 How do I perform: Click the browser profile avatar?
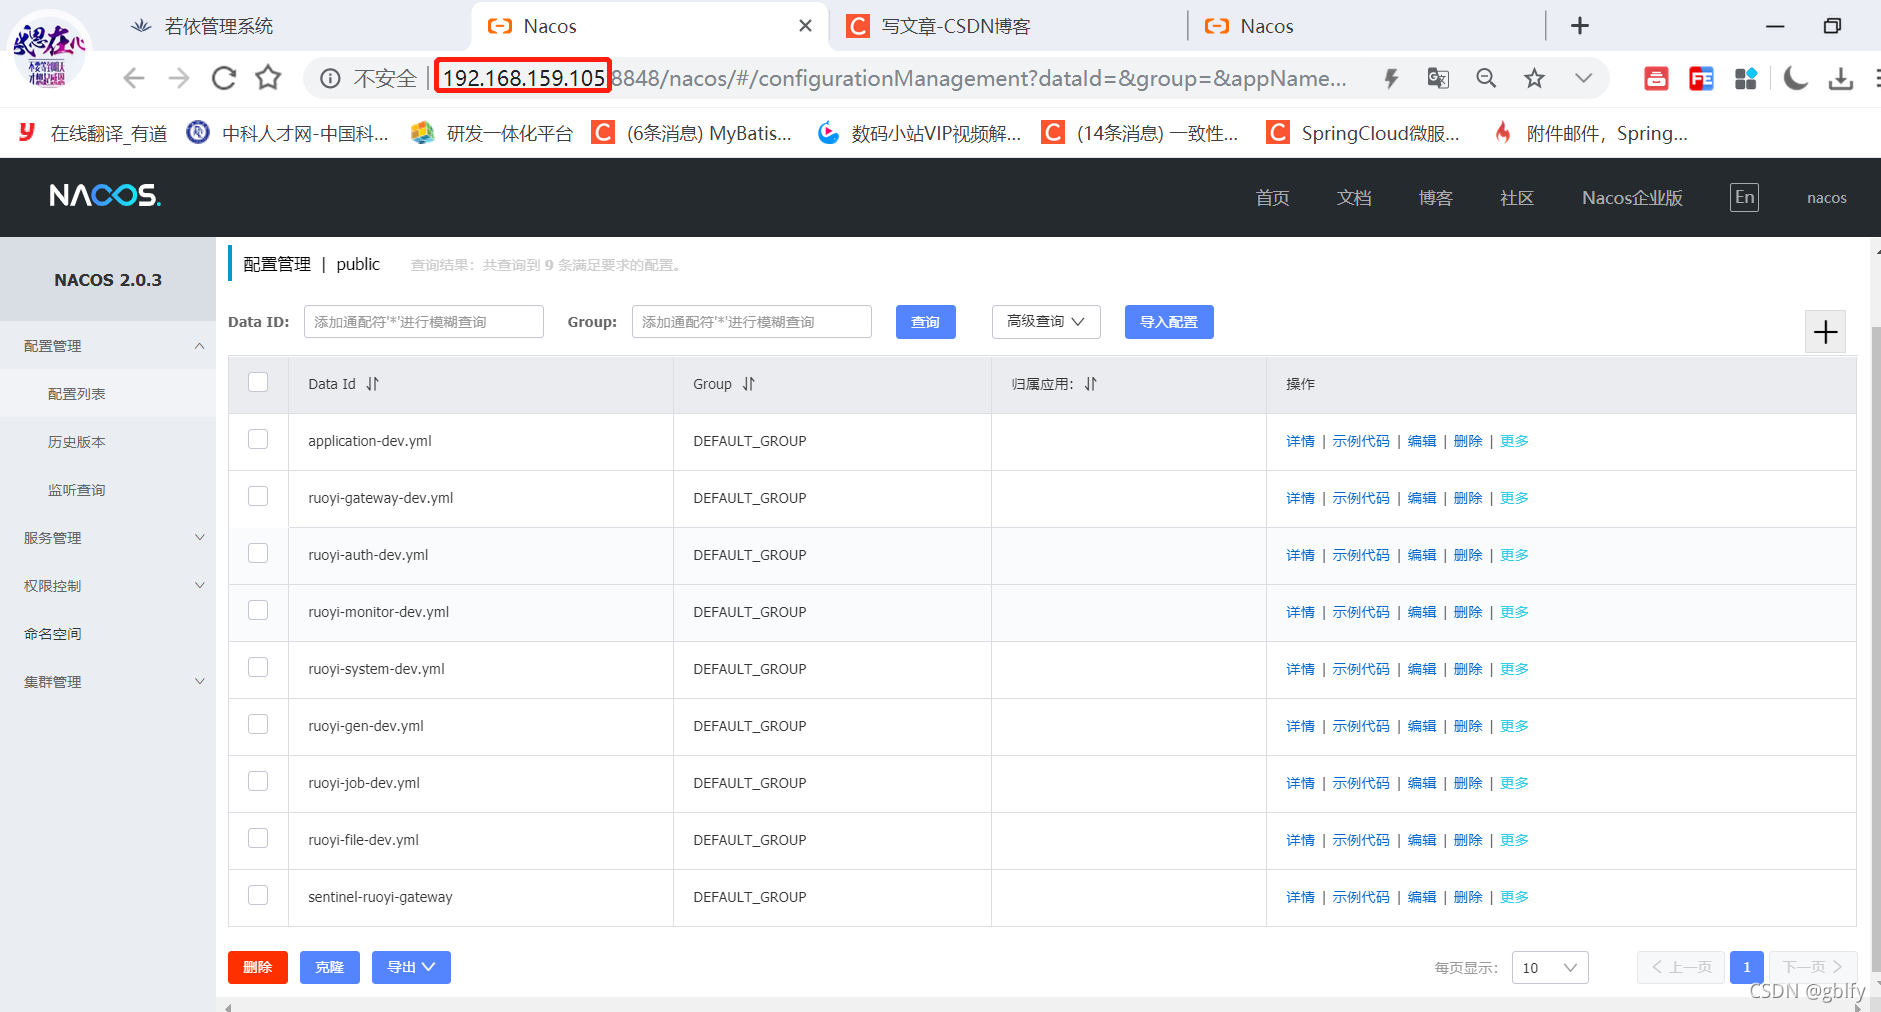click(48, 50)
